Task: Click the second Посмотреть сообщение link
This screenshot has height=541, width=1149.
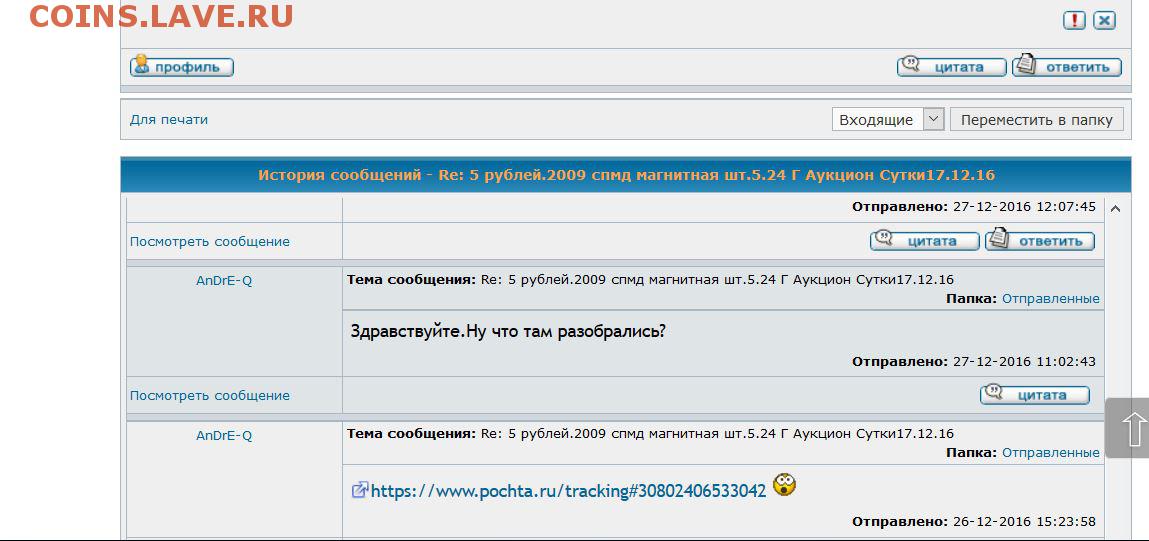Action: (x=210, y=395)
